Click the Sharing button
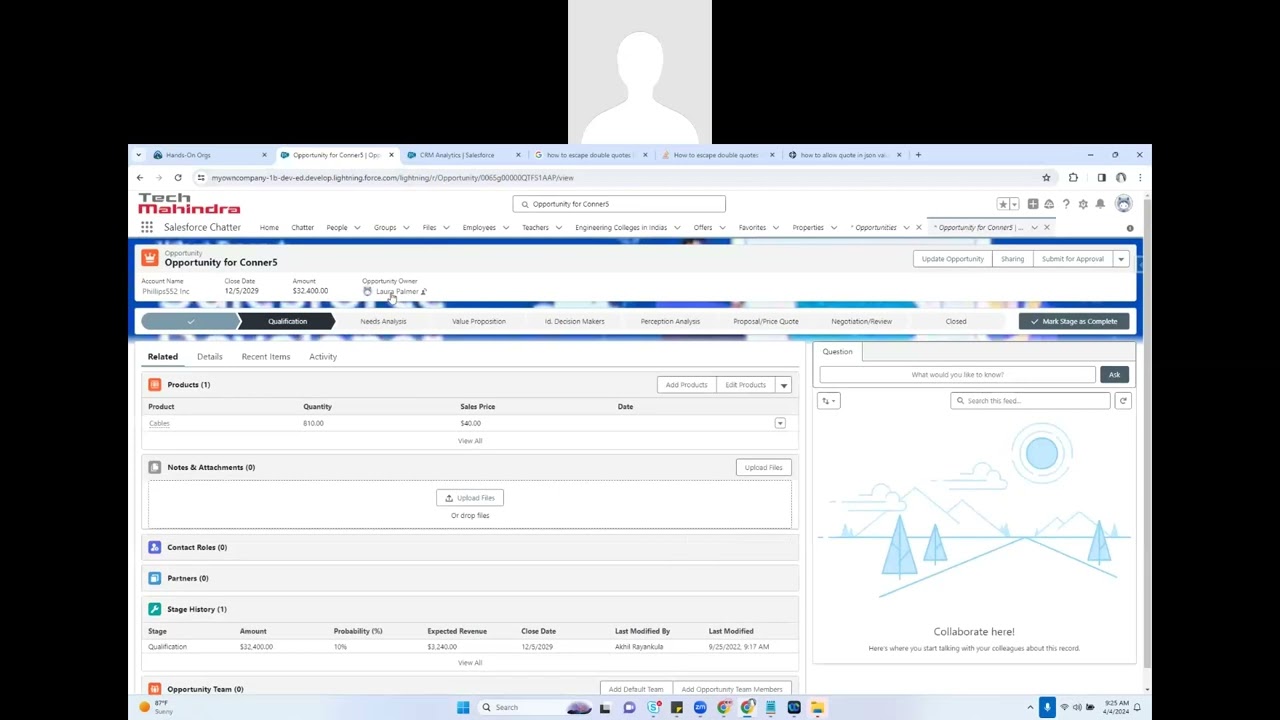1280x720 pixels. point(1012,259)
